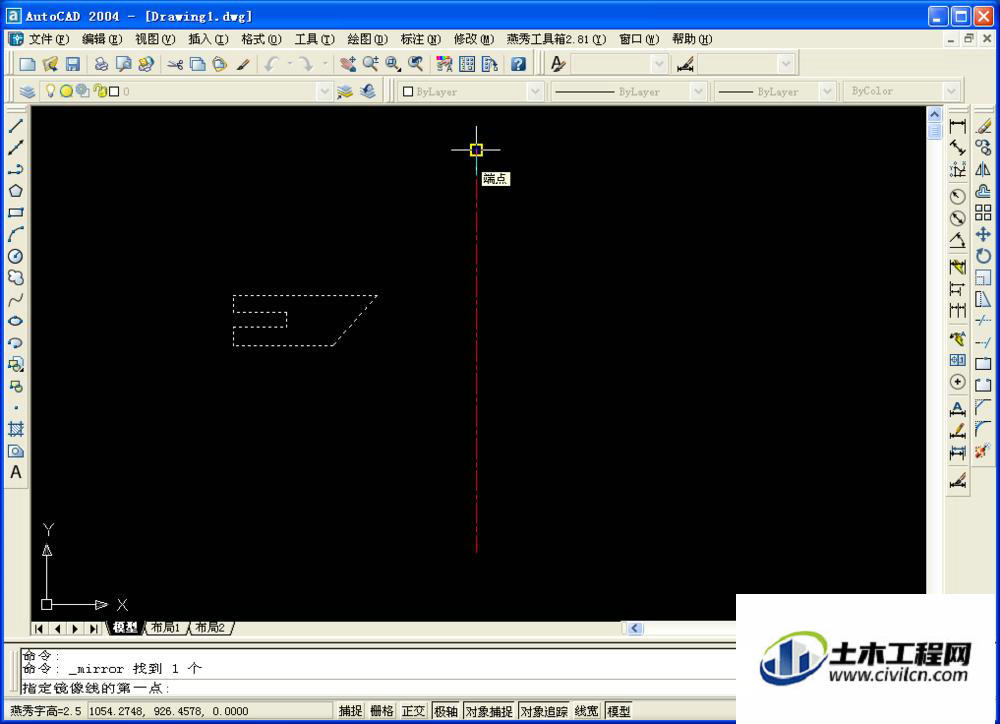The height and width of the screenshot is (724, 1000).
Task: Select the Rectangle draw tool
Action: coord(16,212)
